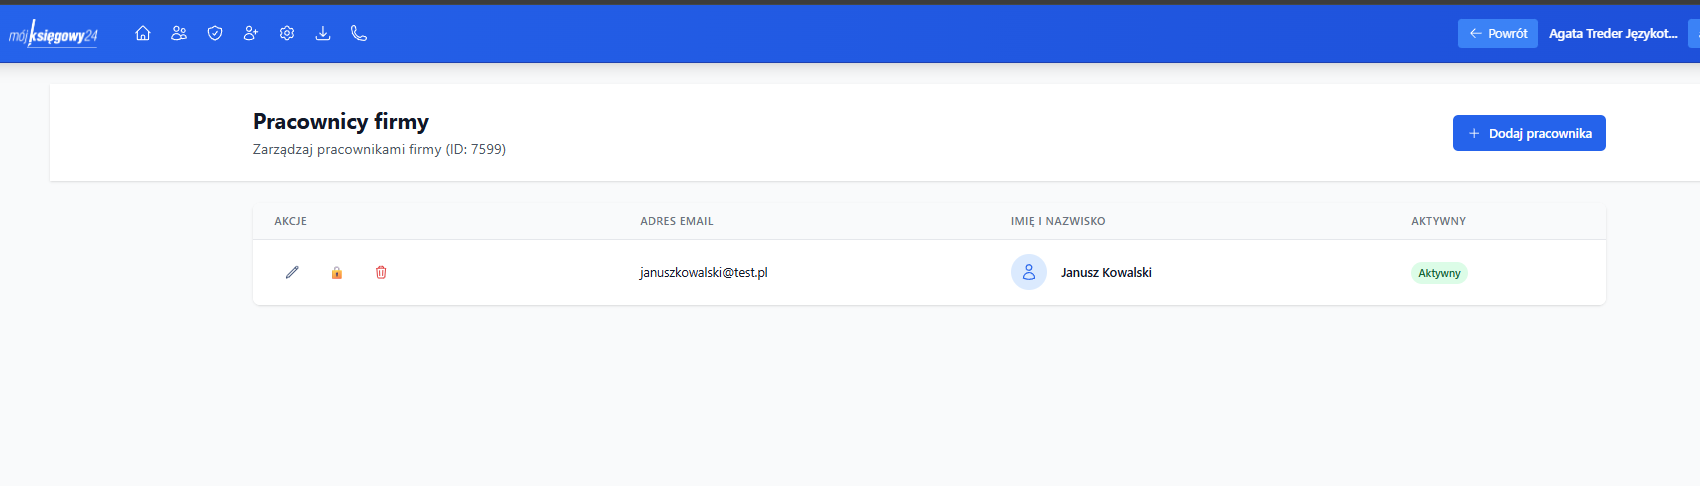
Task: Click the Adres Email column header
Action: click(677, 221)
